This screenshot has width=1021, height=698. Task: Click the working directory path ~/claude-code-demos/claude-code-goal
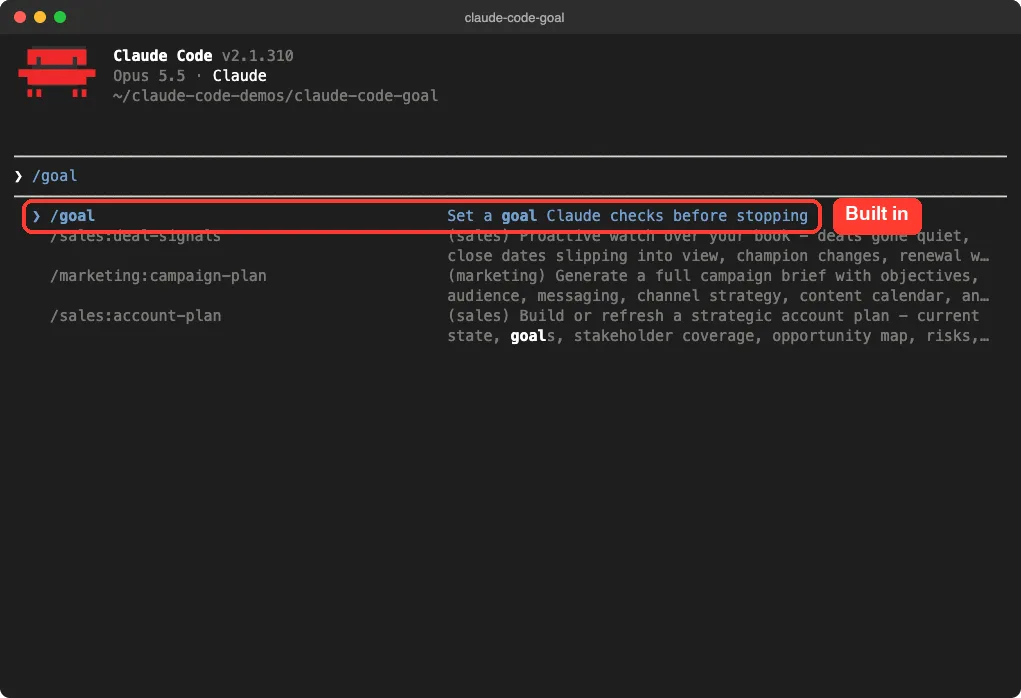pos(275,96)
